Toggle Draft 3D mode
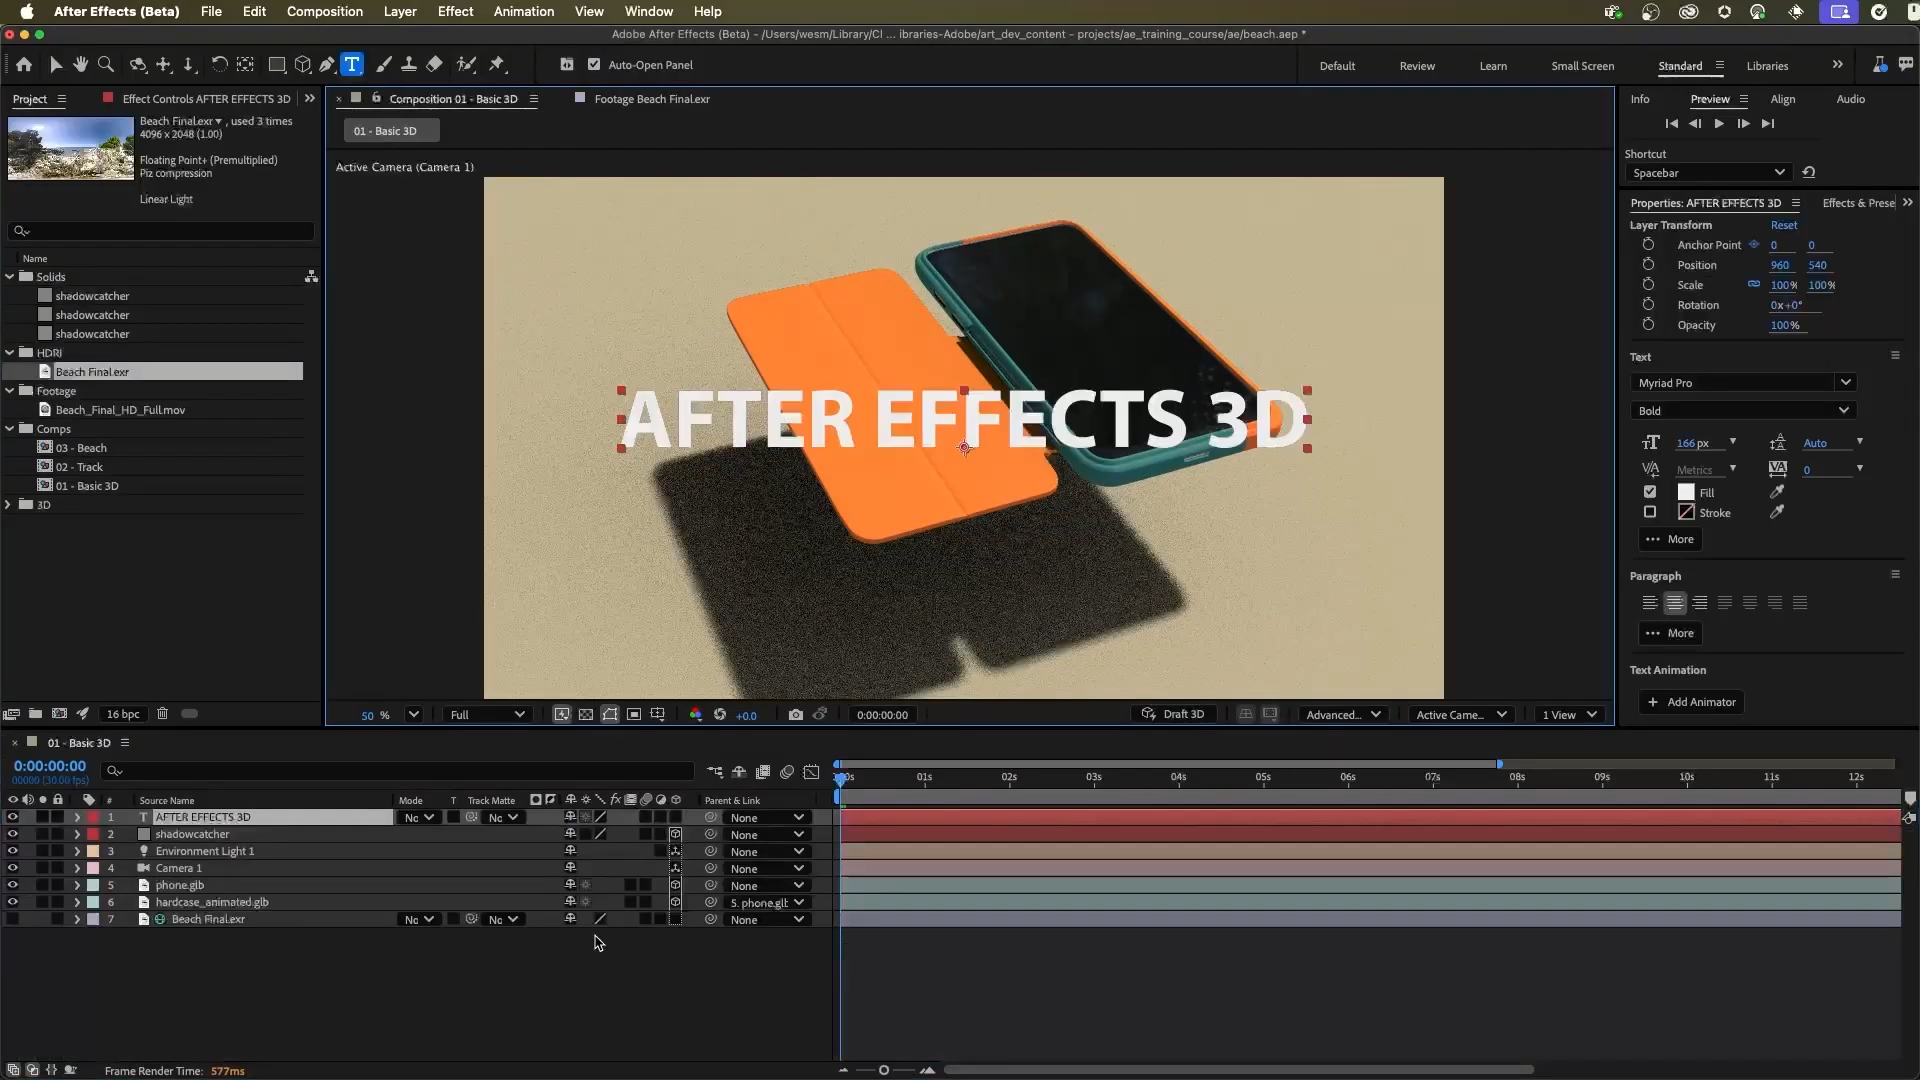 point(1173,714)
